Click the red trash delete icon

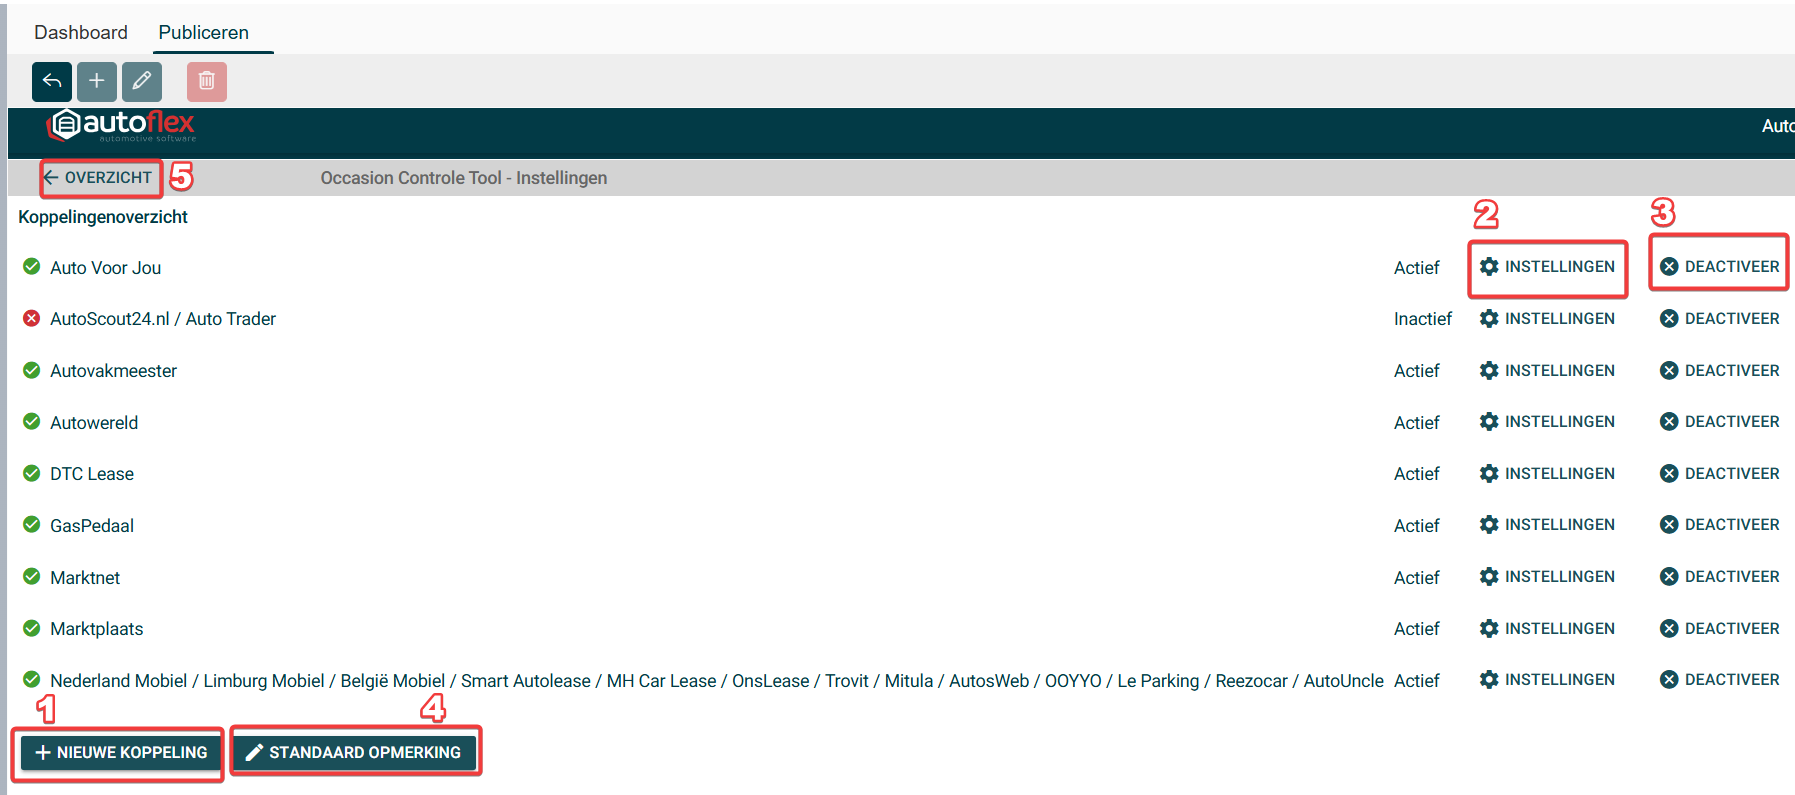pos(207,81)
